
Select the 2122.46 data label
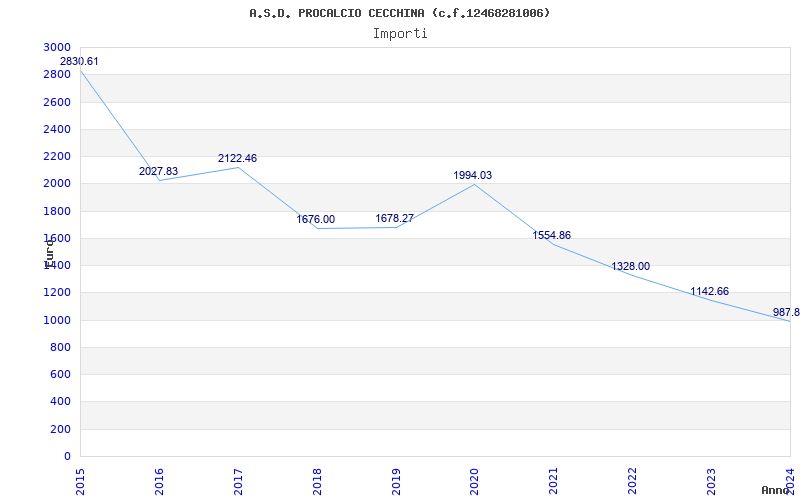pos(237,159)
